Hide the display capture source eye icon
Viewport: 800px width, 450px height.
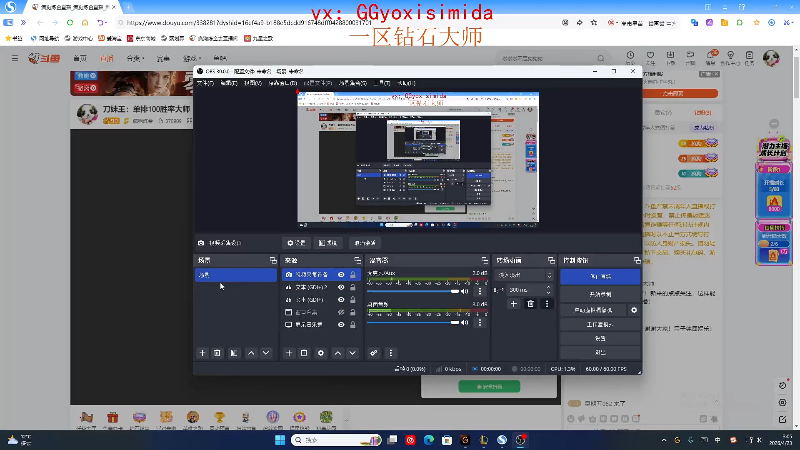341,324
